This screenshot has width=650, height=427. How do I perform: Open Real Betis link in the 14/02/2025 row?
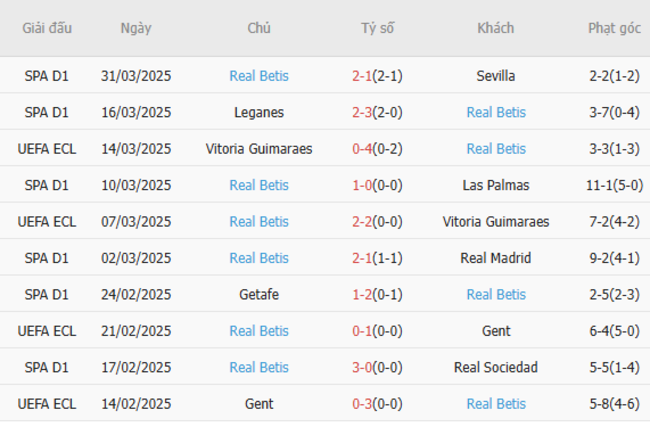(x=496, y=404)
